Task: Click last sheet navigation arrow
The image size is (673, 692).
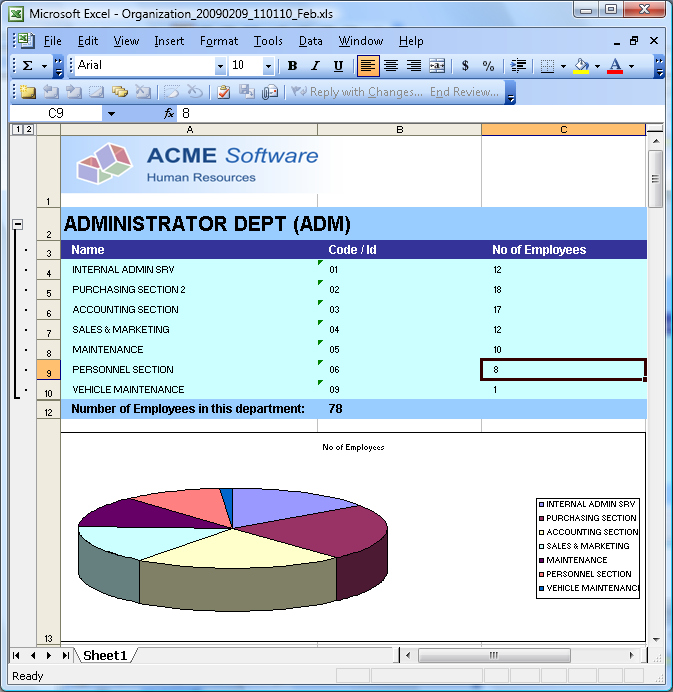Action: 65,655
